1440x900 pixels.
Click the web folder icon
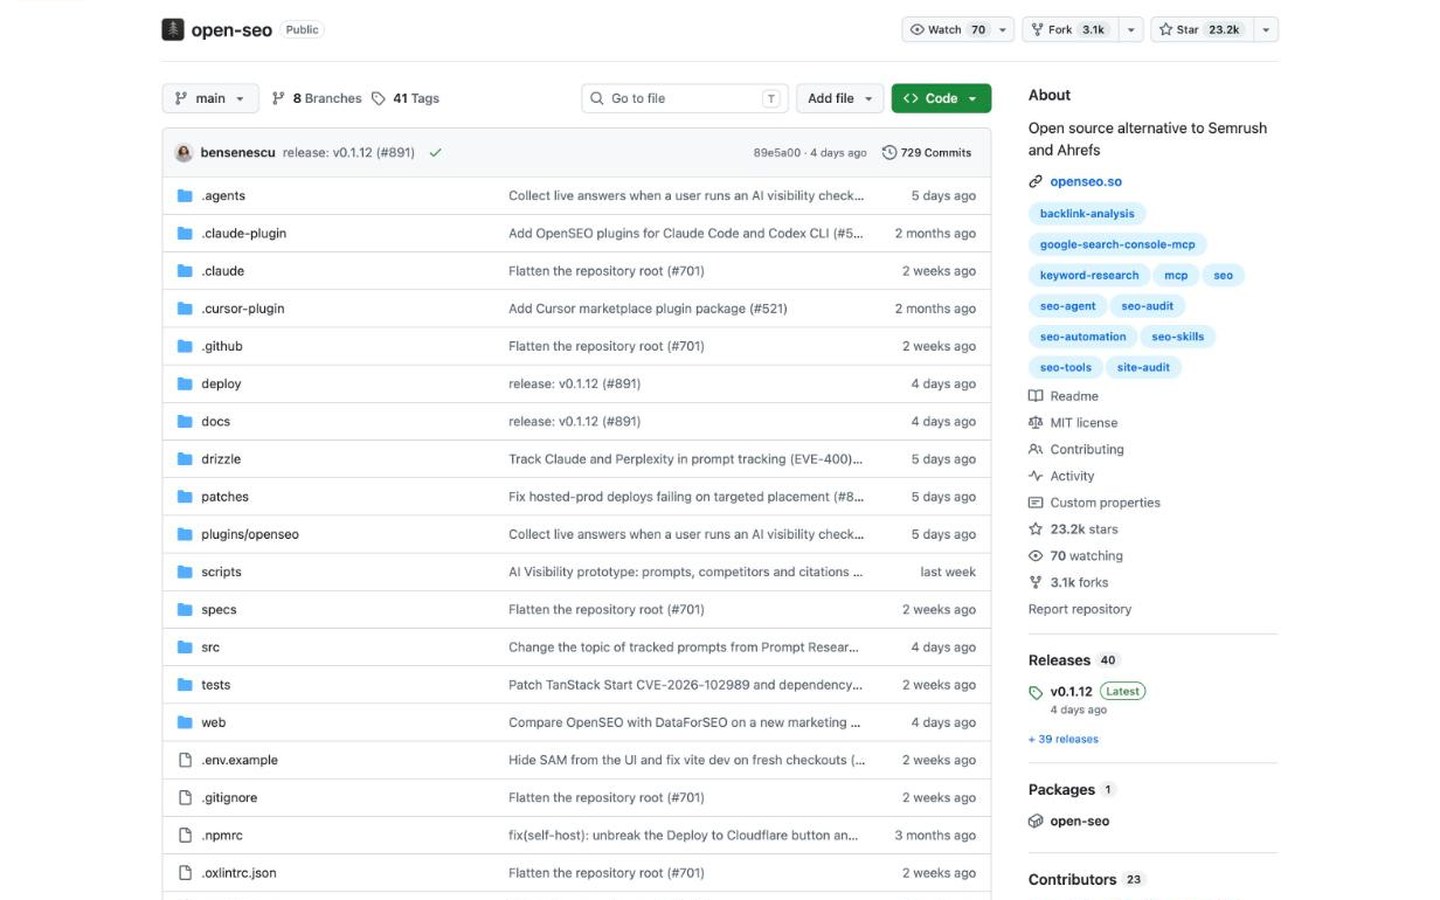(185, 722)
